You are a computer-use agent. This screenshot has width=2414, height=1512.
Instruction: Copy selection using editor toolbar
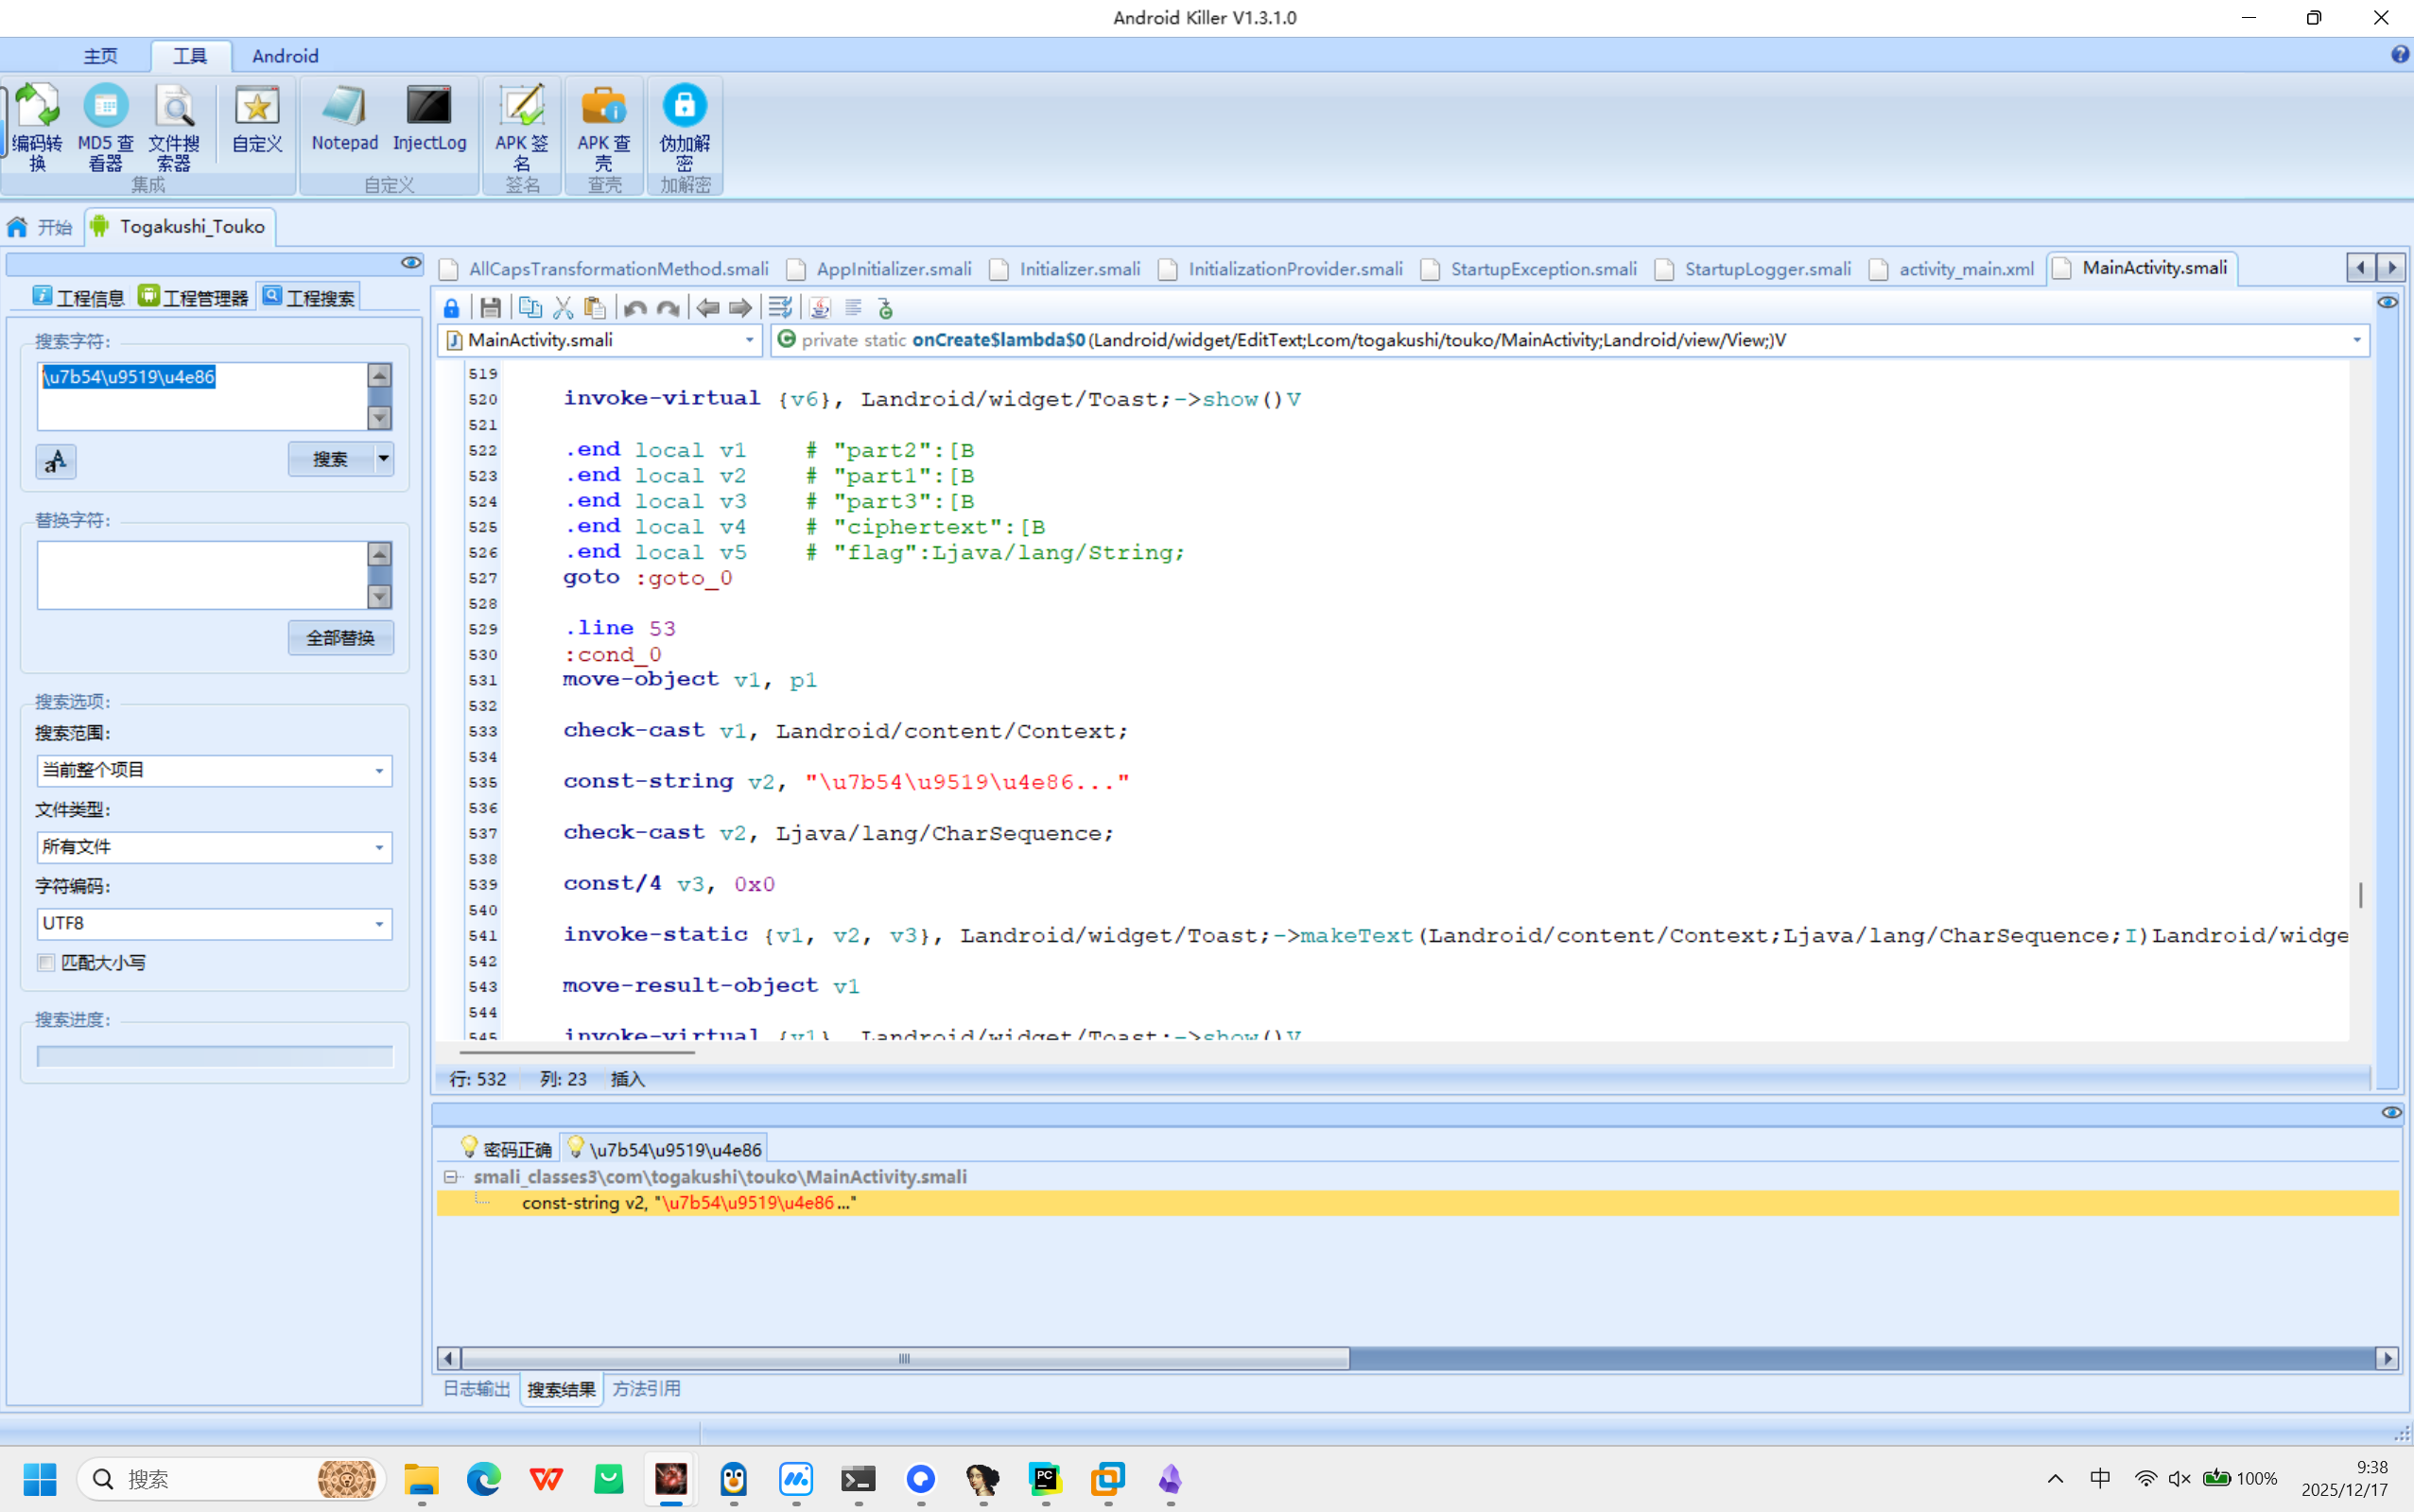[530, 308]
